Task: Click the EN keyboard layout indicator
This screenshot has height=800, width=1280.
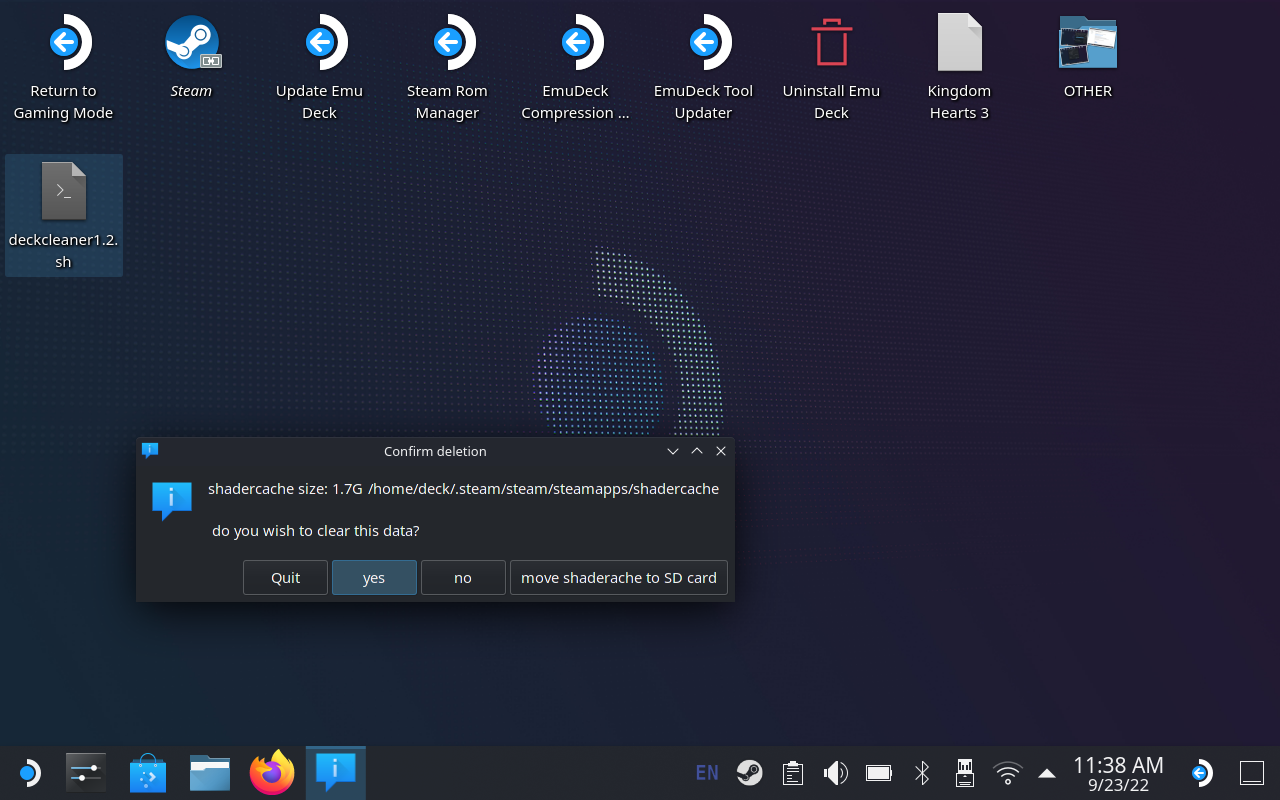Action: tap(707, 773)
